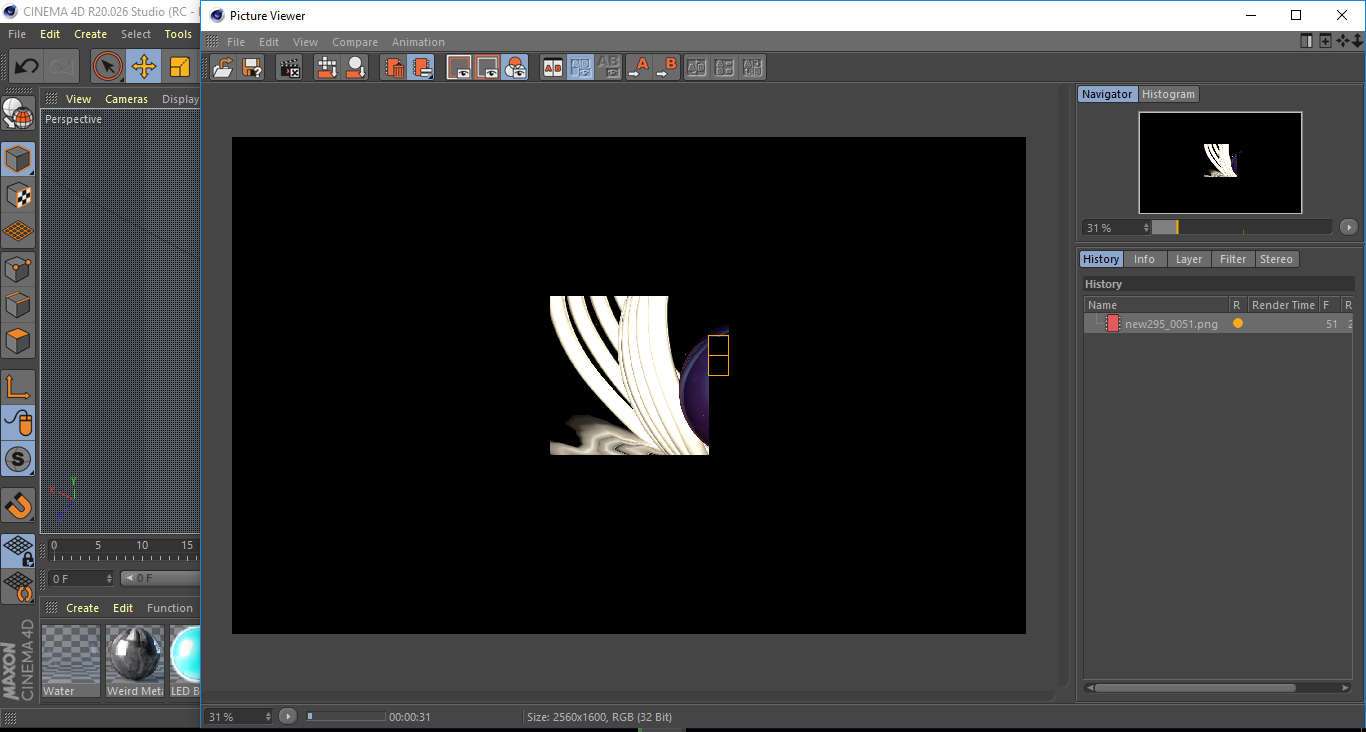Click the Render Time column header

[1283, 305]
